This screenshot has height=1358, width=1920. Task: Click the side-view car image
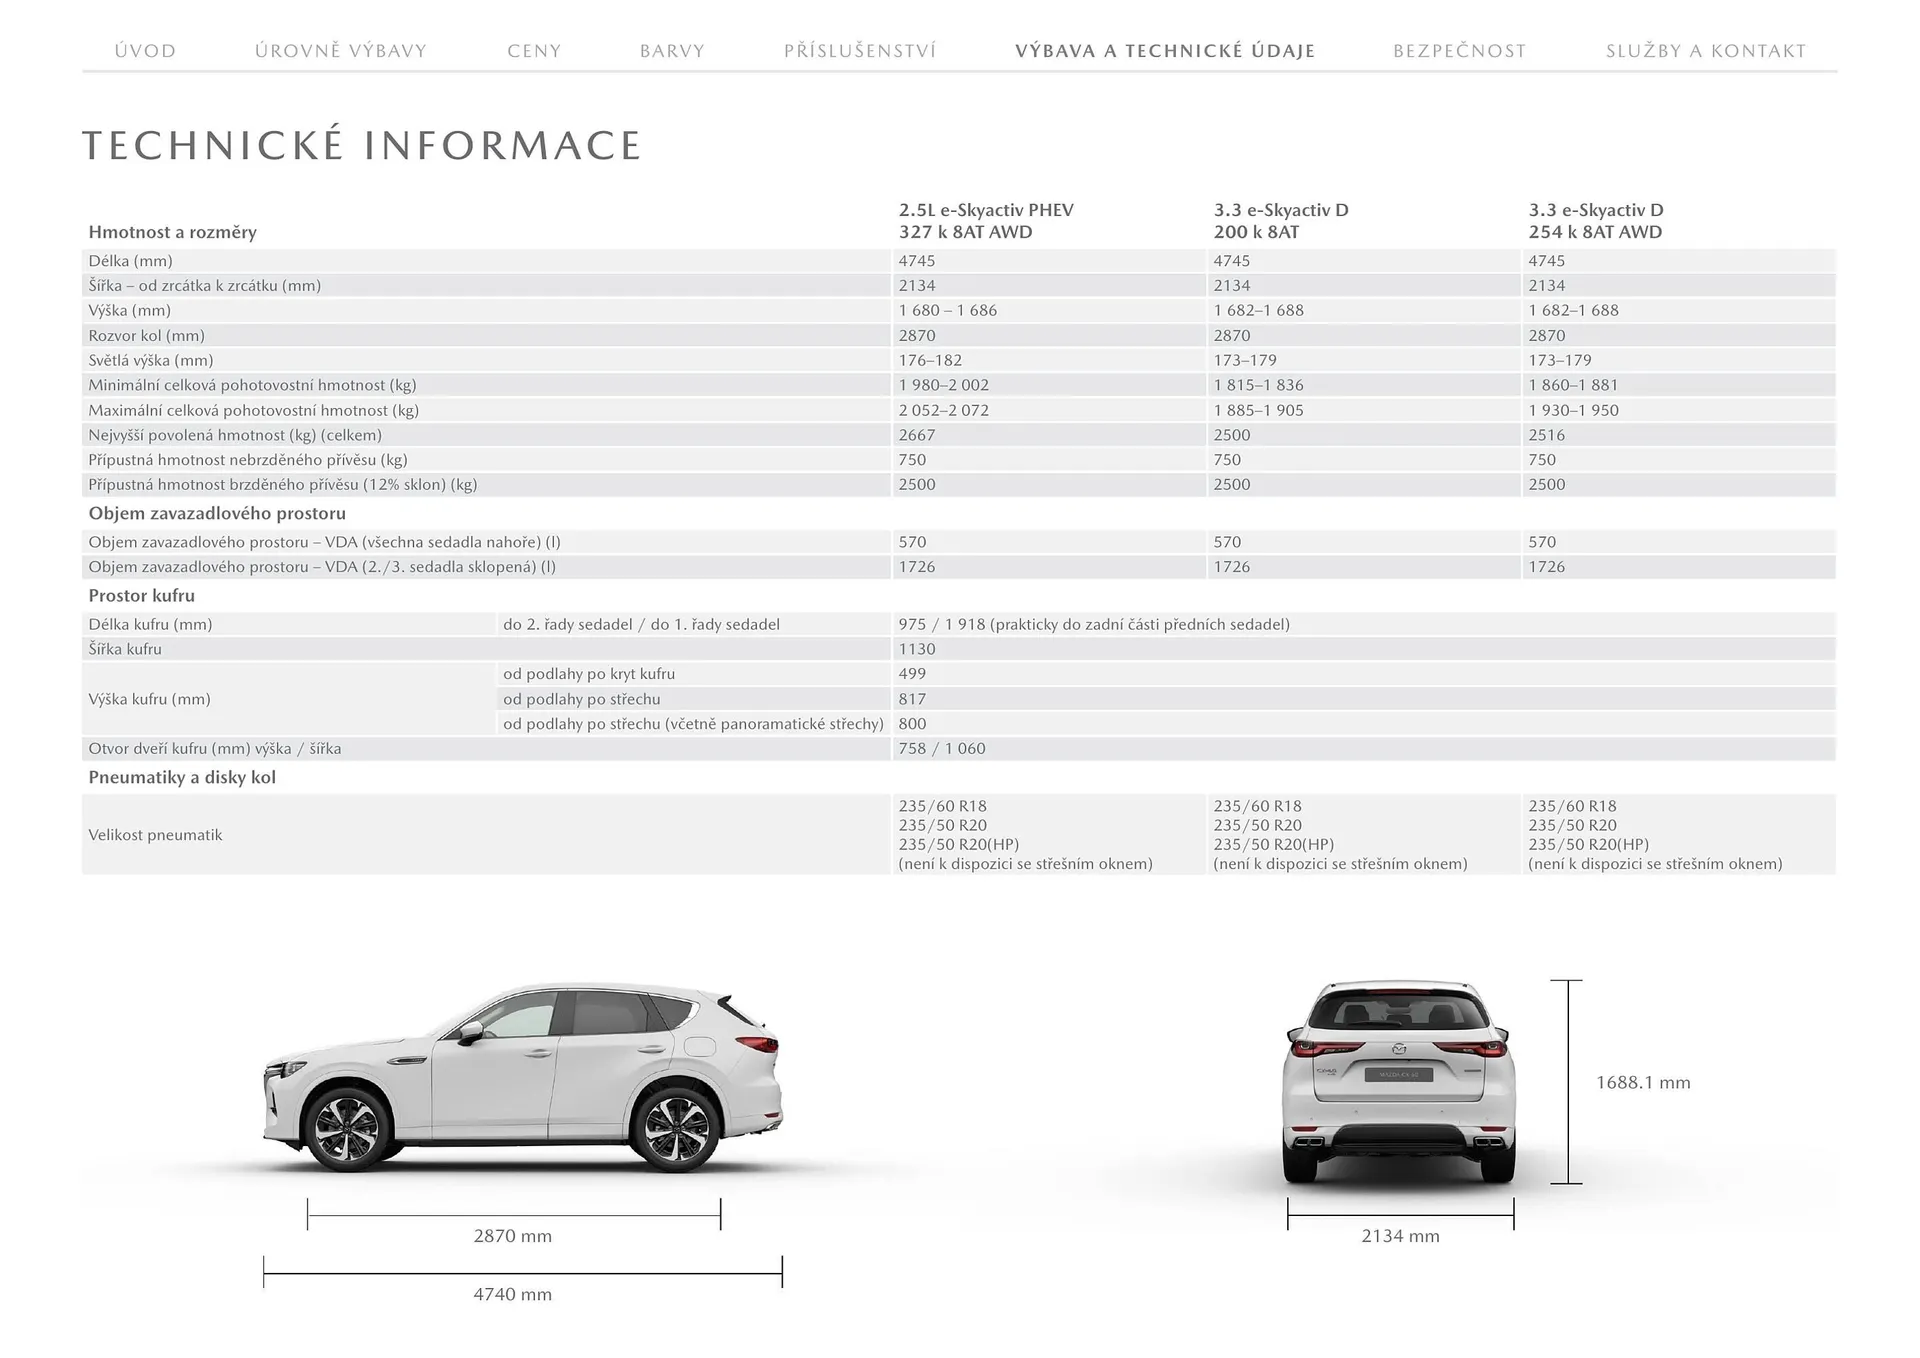click(522, 1078)
